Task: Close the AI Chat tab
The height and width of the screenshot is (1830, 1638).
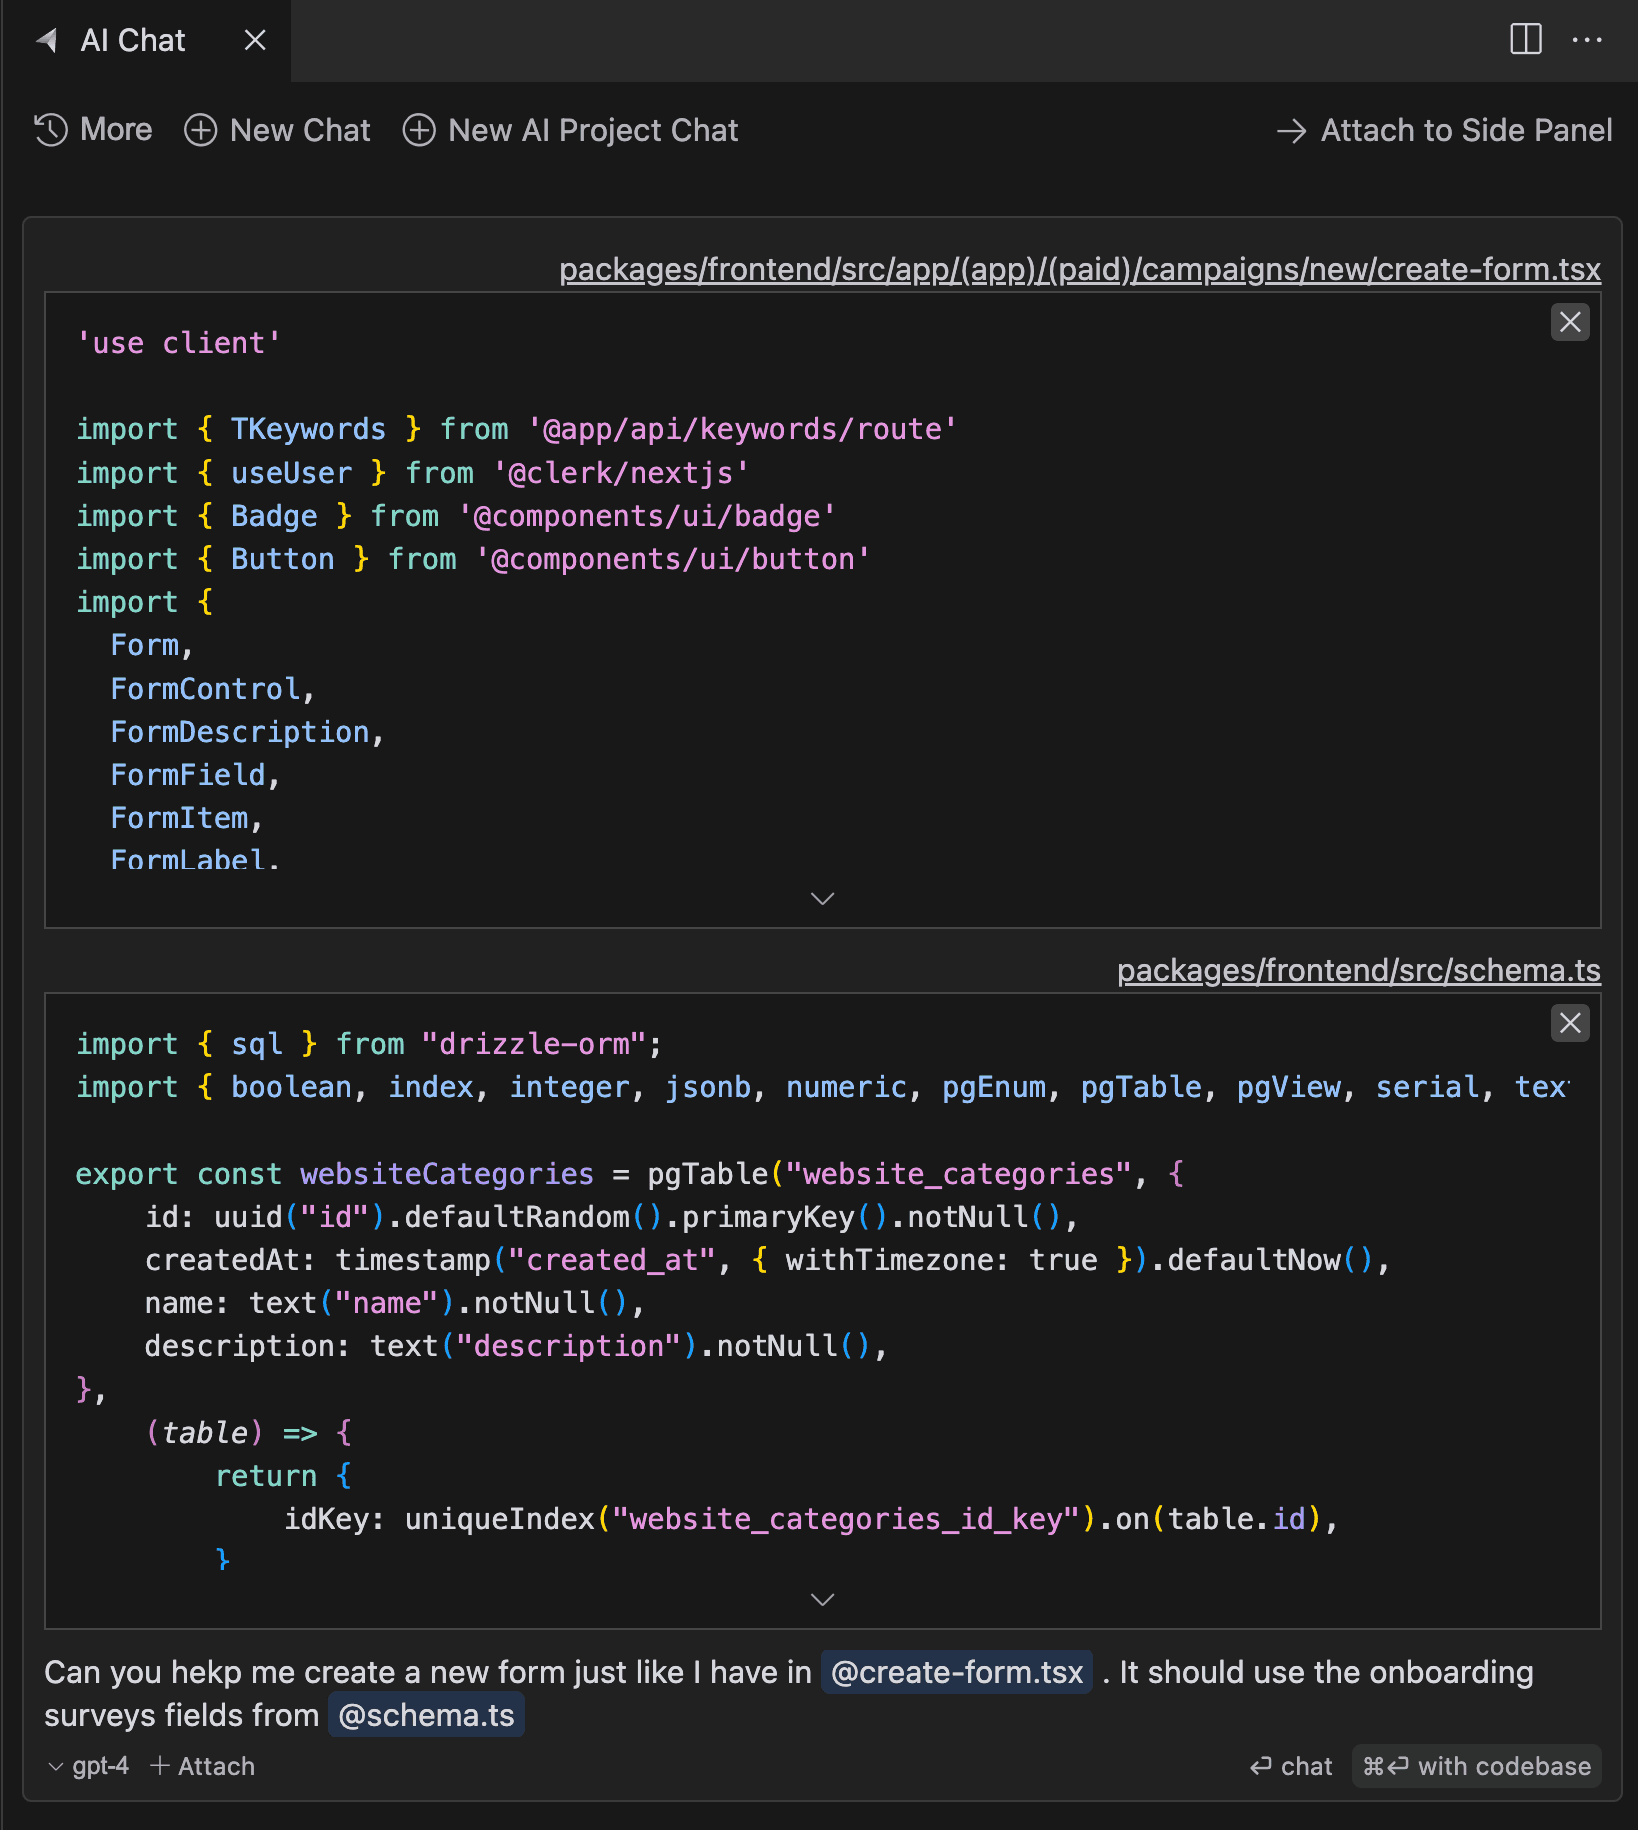Action: [255, 41]
